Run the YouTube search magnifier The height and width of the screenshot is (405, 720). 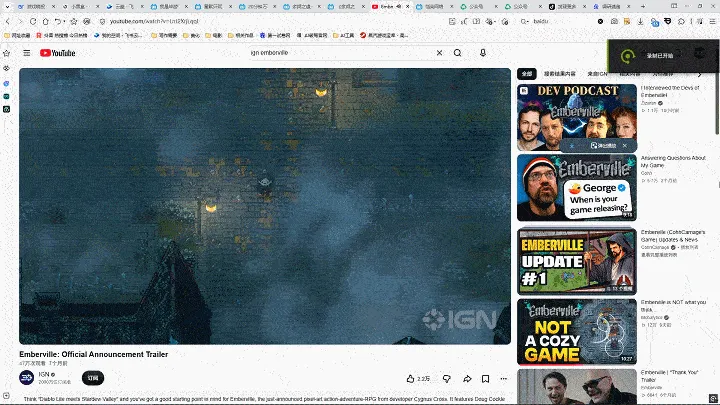[x=457, y=53]
